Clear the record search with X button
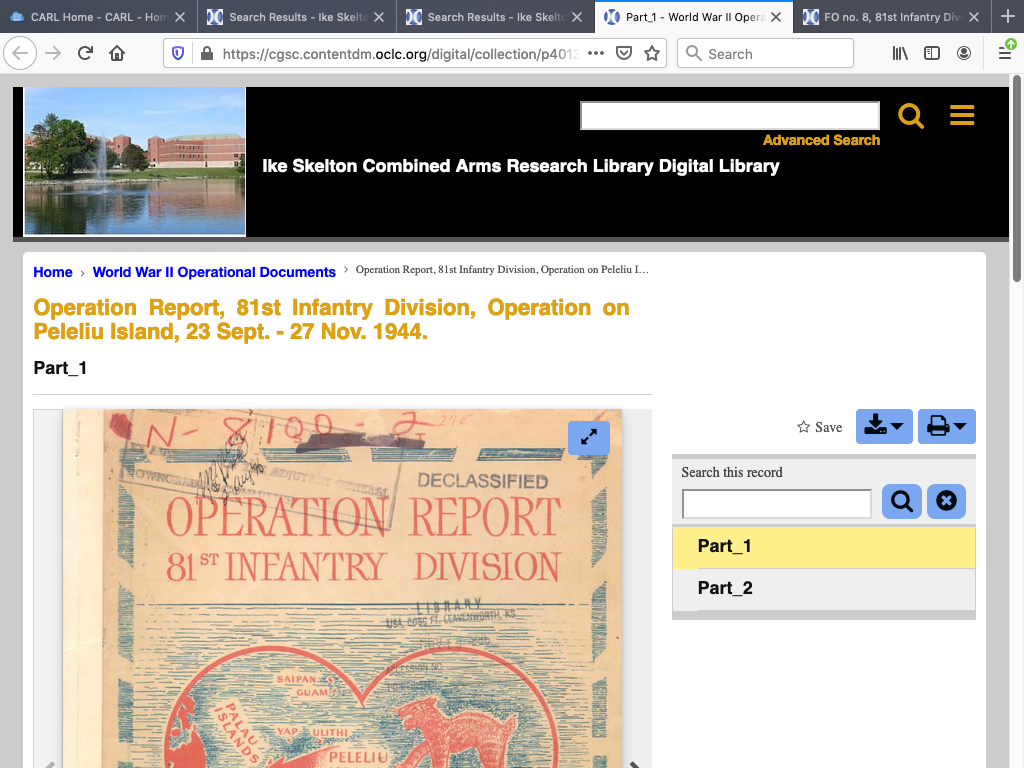The height and width of the screenshot is (768, 1024). (946, 501)
